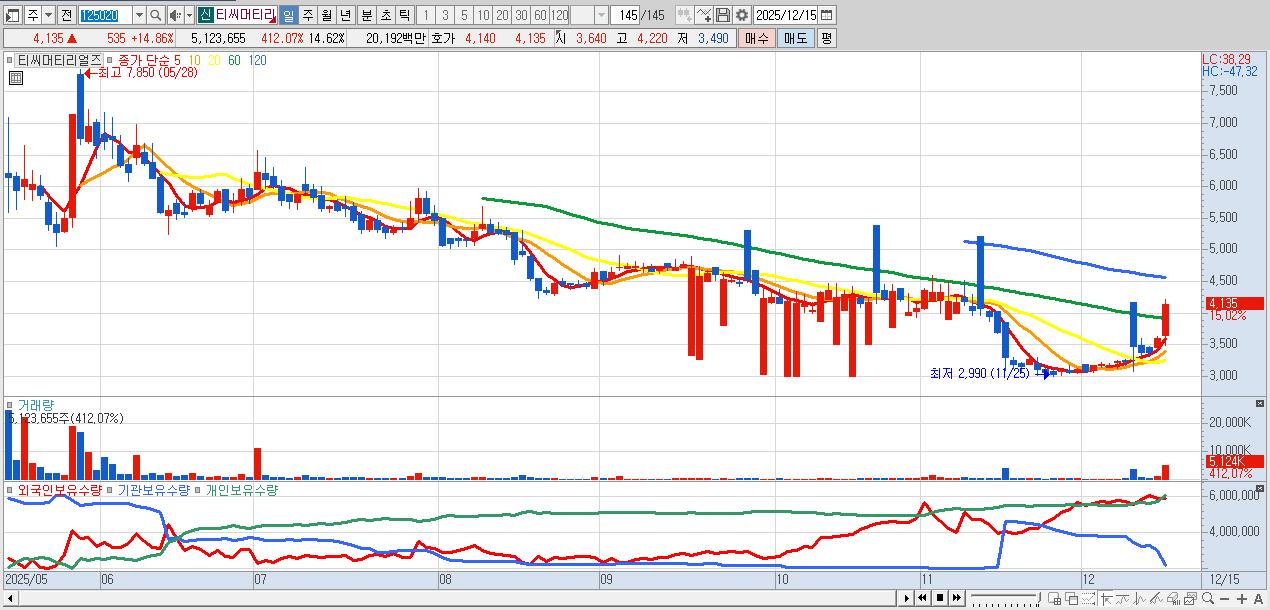Choose the 60 interval button

(x=540, y=15)
